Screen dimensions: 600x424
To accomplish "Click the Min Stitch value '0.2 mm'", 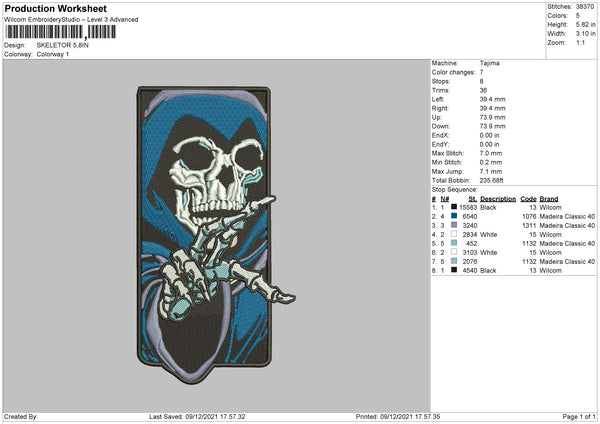I will [491, 162].
